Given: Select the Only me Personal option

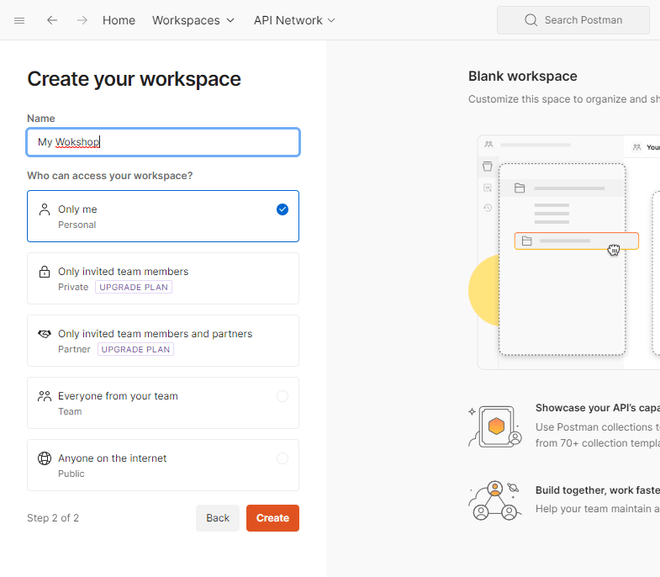Looking at the screenshot, I should (163, 216).
